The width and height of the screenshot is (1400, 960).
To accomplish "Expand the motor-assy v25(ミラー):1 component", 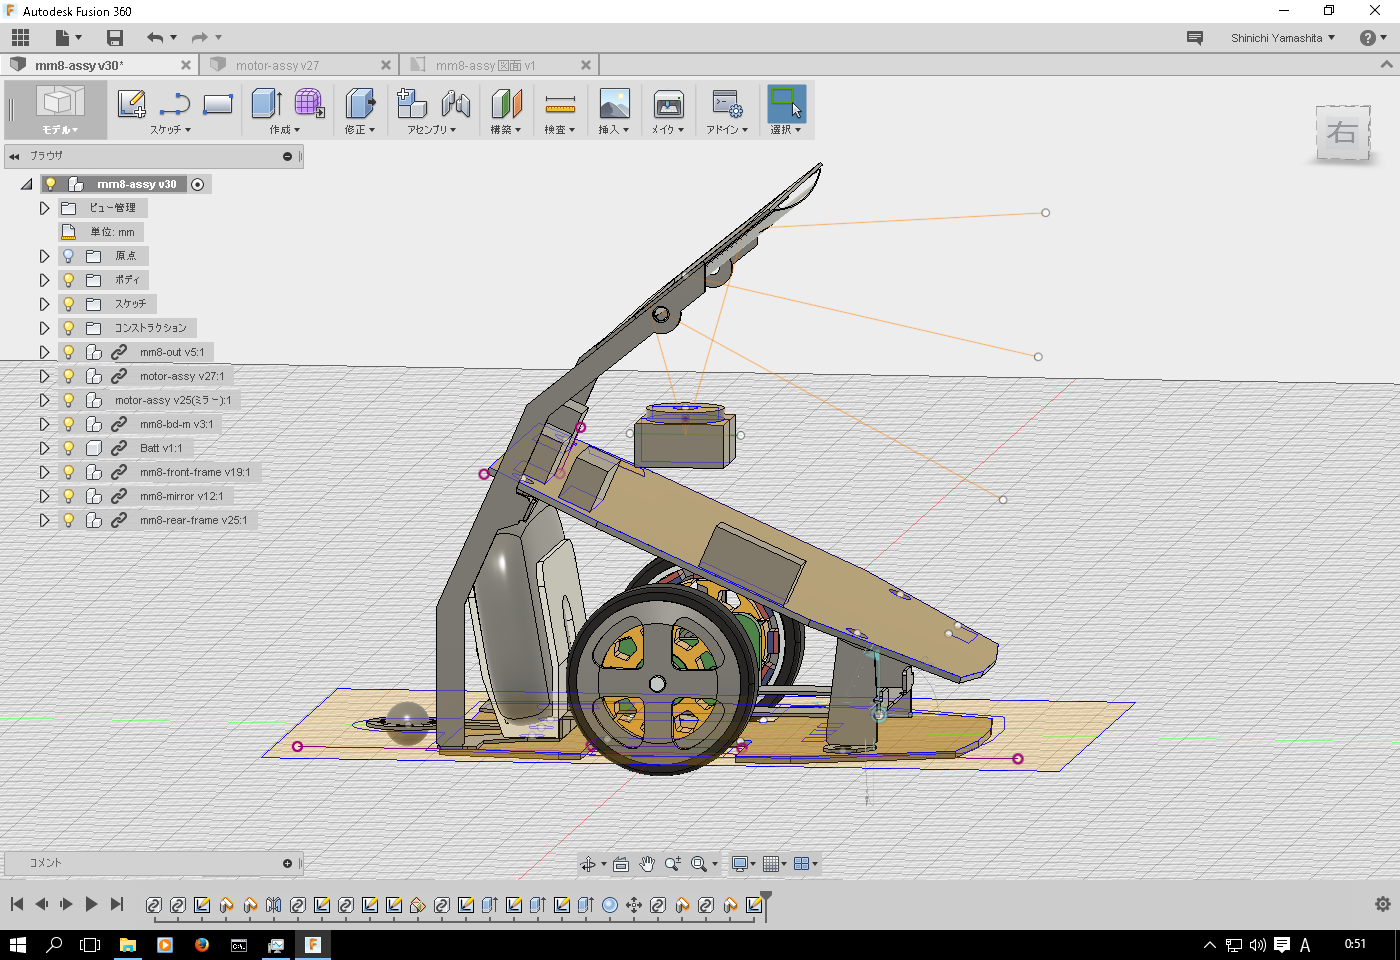I will [x=44, y=400].
